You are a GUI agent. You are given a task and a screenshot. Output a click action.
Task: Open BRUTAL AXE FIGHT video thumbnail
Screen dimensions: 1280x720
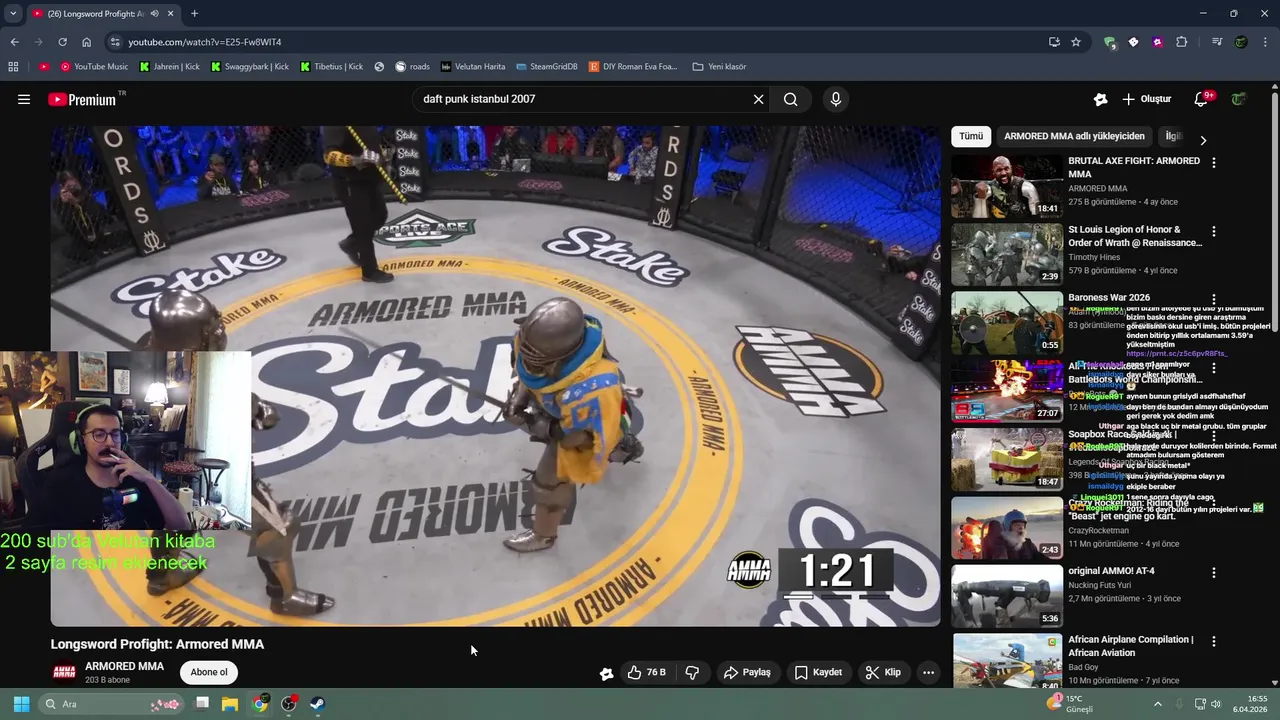point(1007,186)
